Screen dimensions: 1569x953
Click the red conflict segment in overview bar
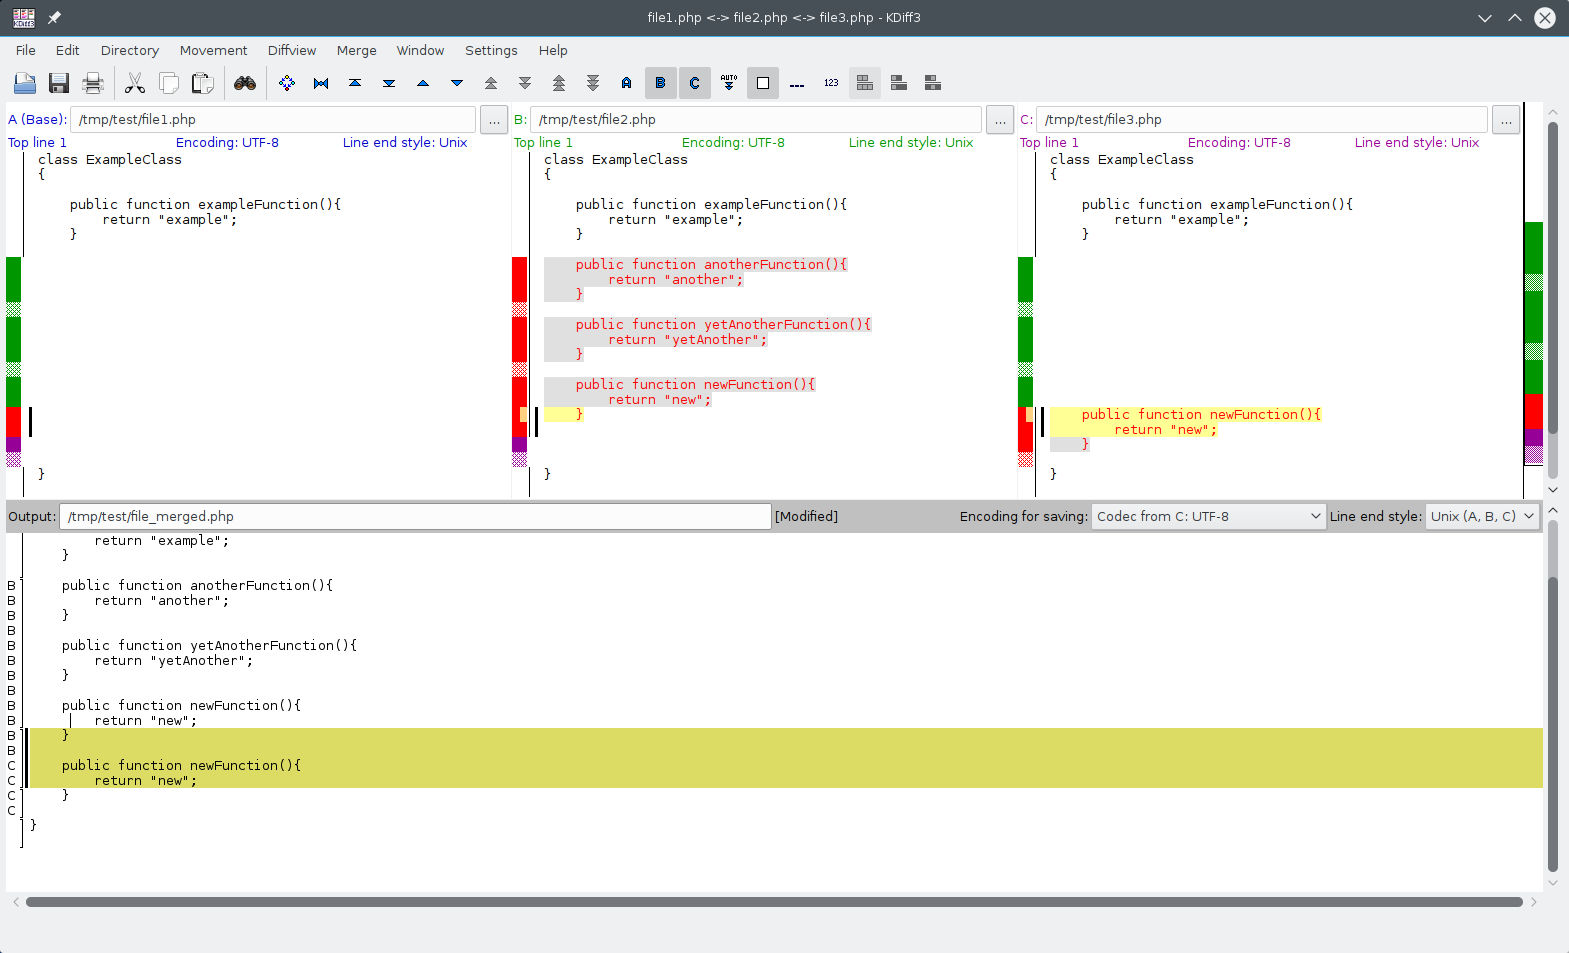pyautogui.click(x=1534, y=411)
